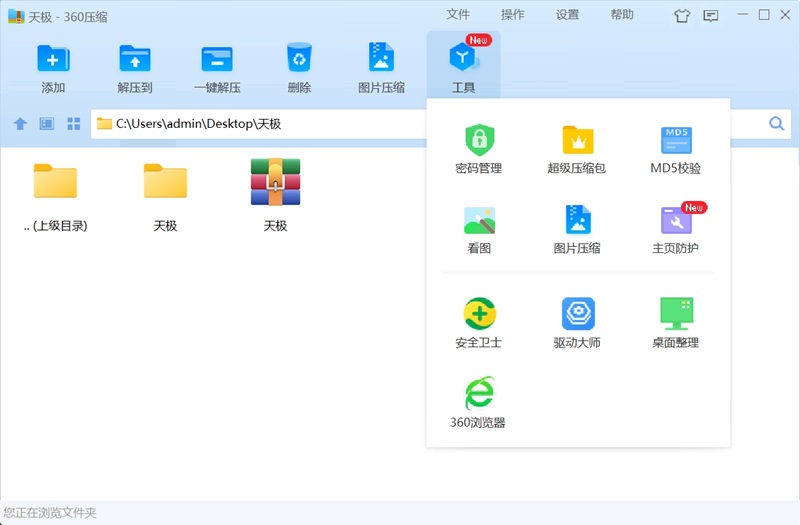Click the 一键解压 one-click extract icon

pos(217,58)
